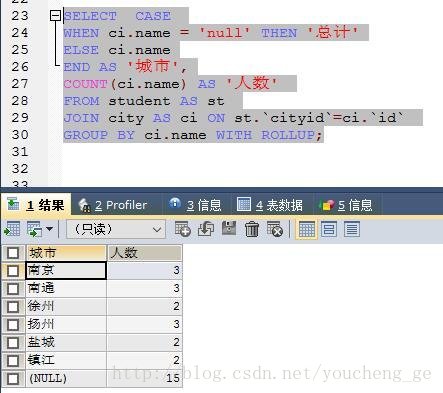Check the 南京 row checkbox
Screen dimensions: 443x393
(x=13, y=270)
